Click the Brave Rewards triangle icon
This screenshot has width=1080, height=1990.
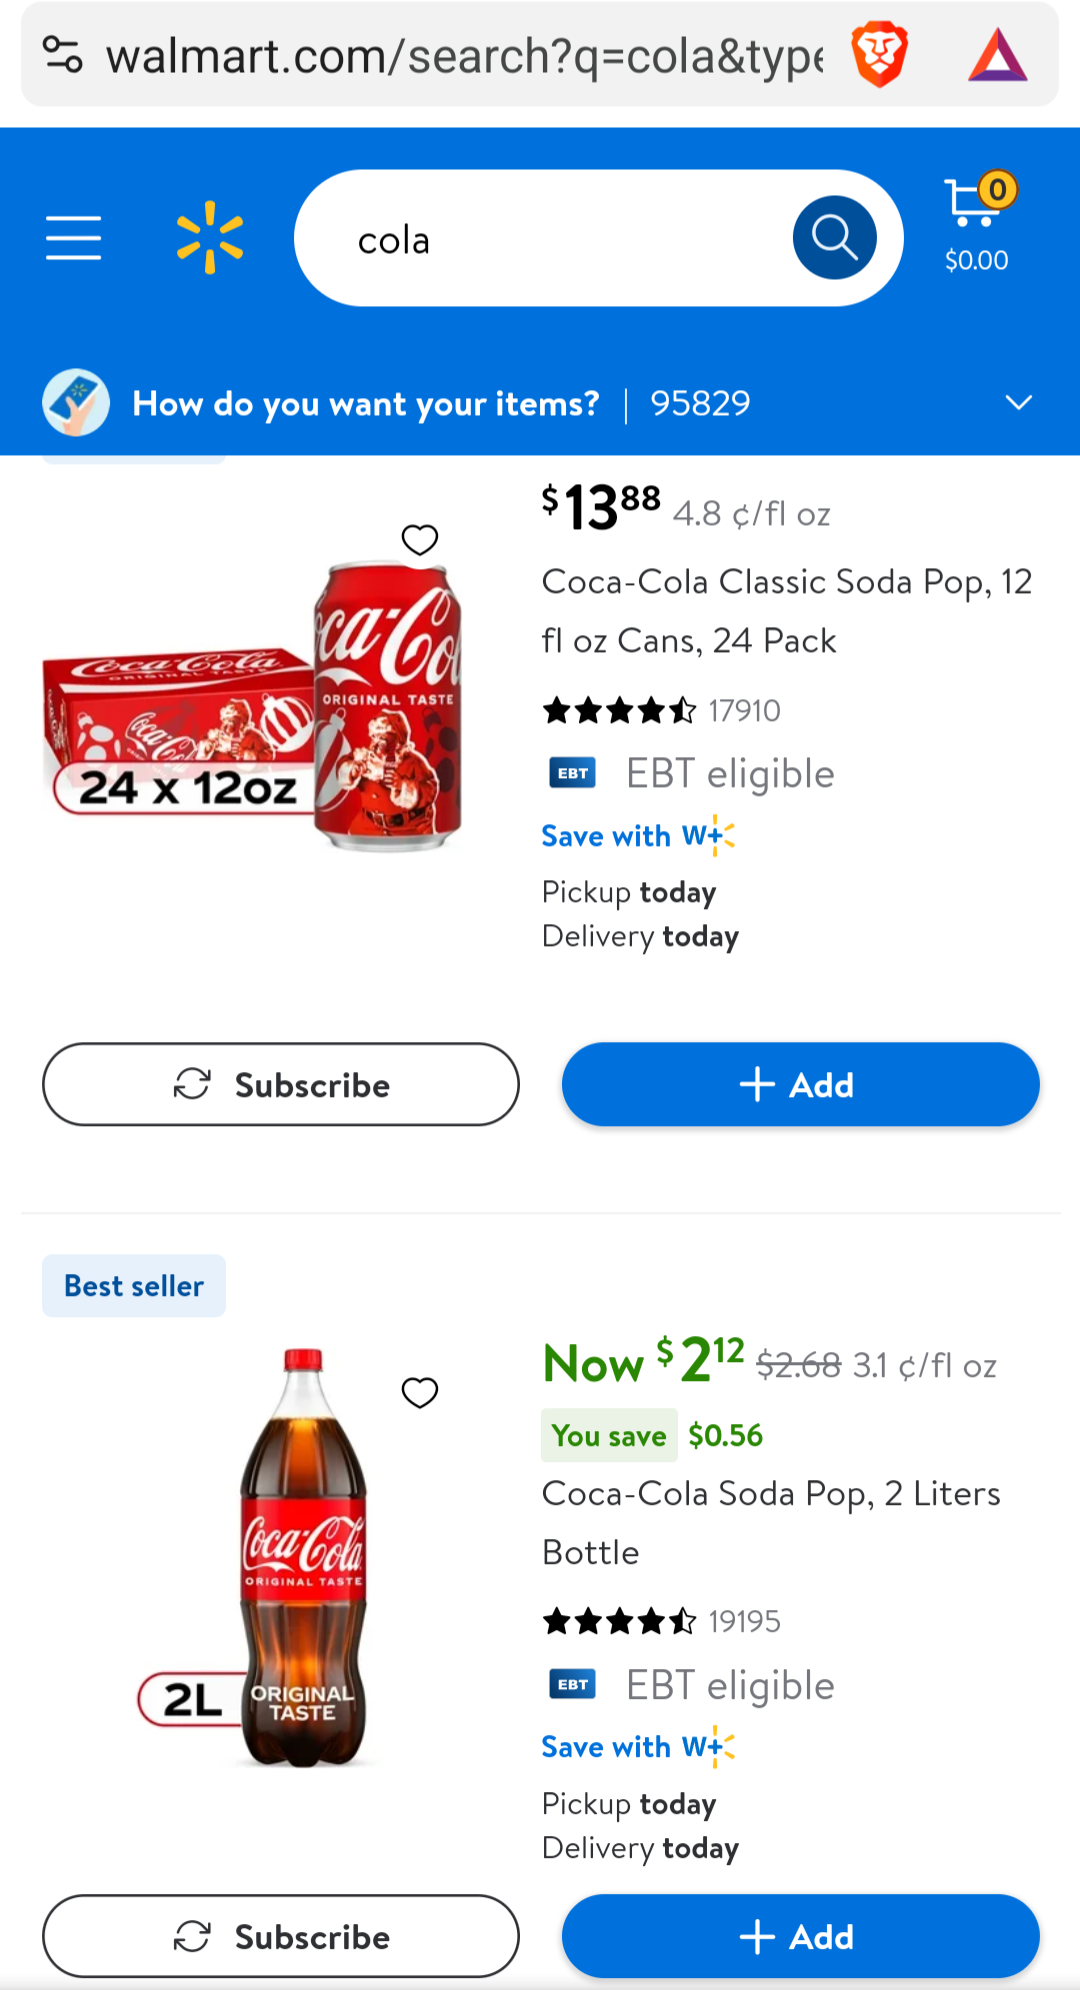coord(997,55)
